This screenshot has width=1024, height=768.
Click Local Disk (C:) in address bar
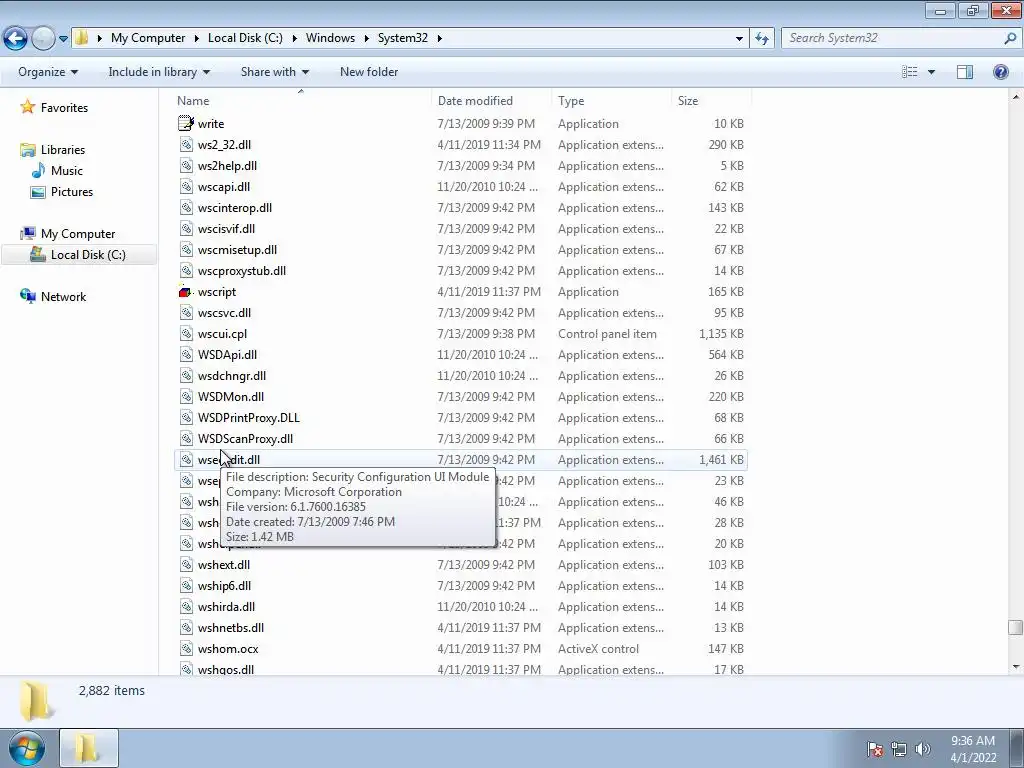click(x=246, y=38)
